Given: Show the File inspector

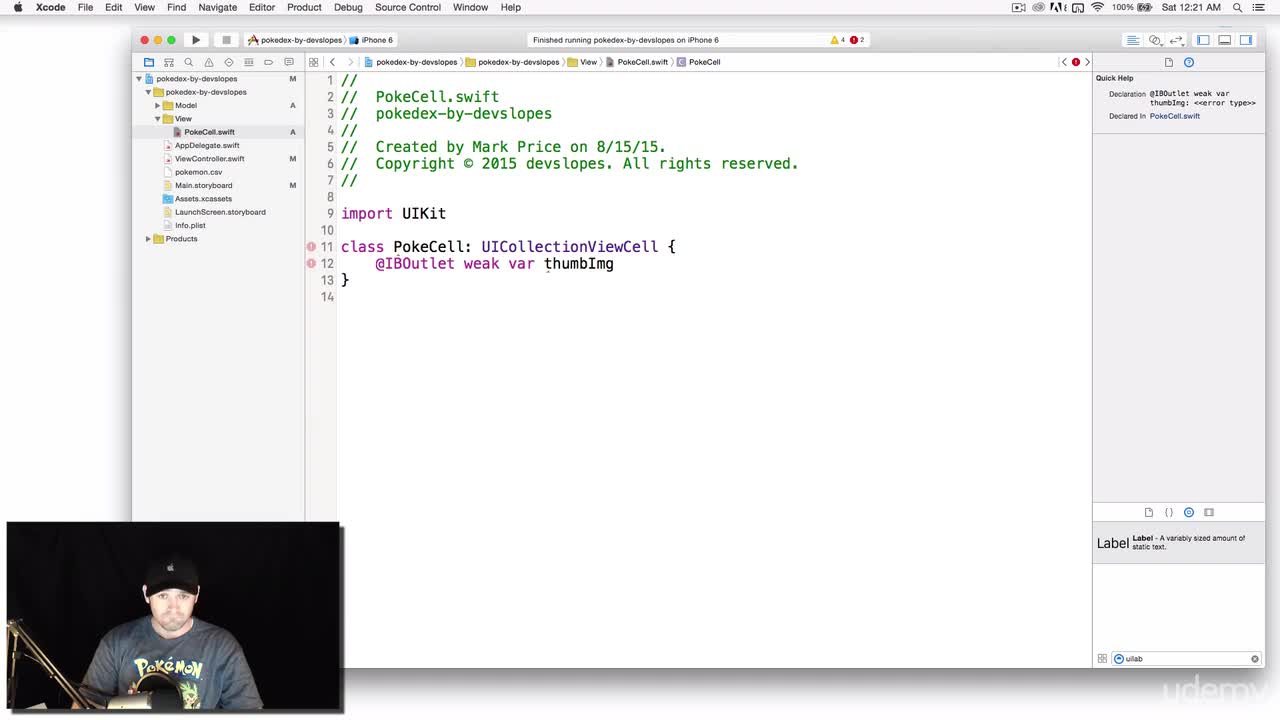Looking at the screenshot, I should (1168, 62).
